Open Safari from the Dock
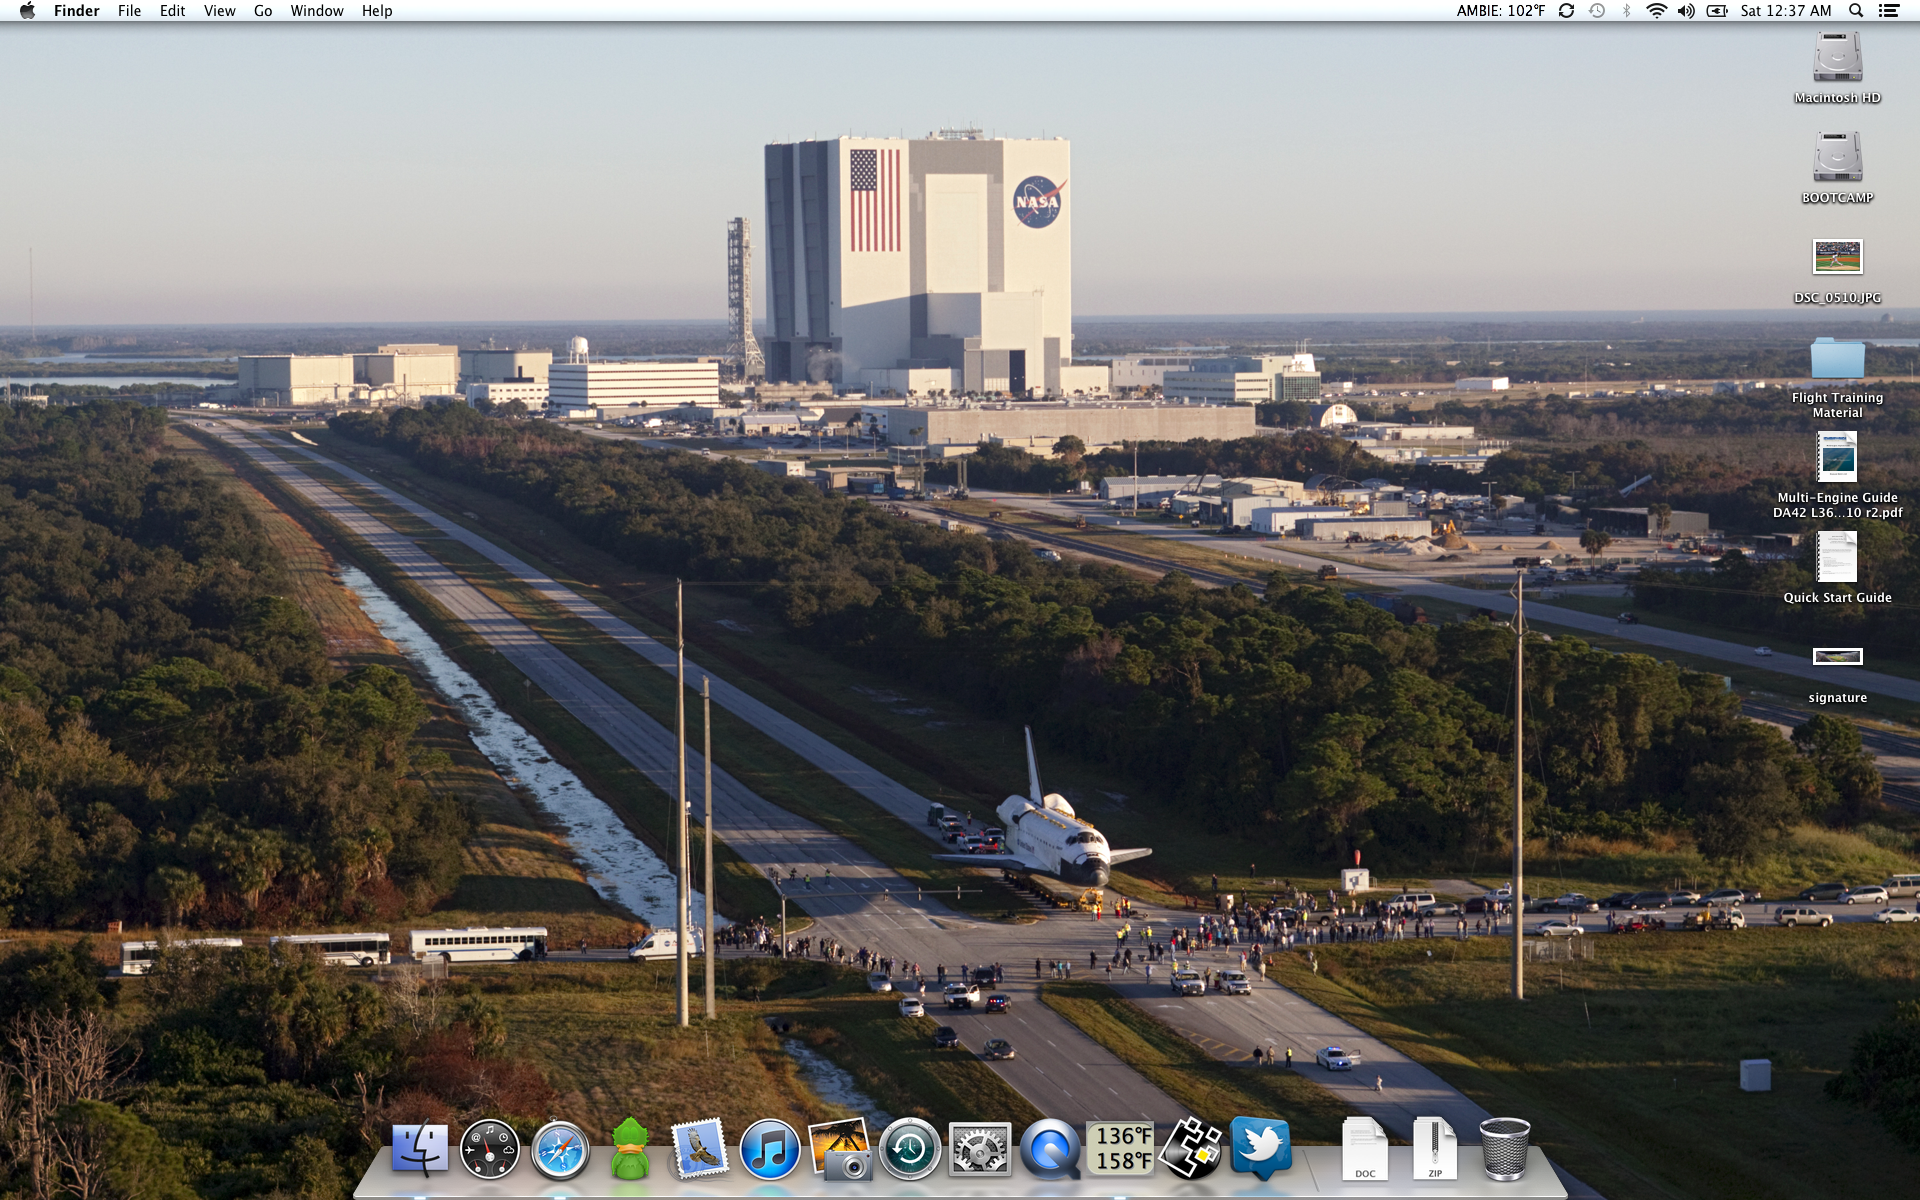Image resolution: width=1920 pixels, height=1200 pixels. click(x=560, y=1150)
